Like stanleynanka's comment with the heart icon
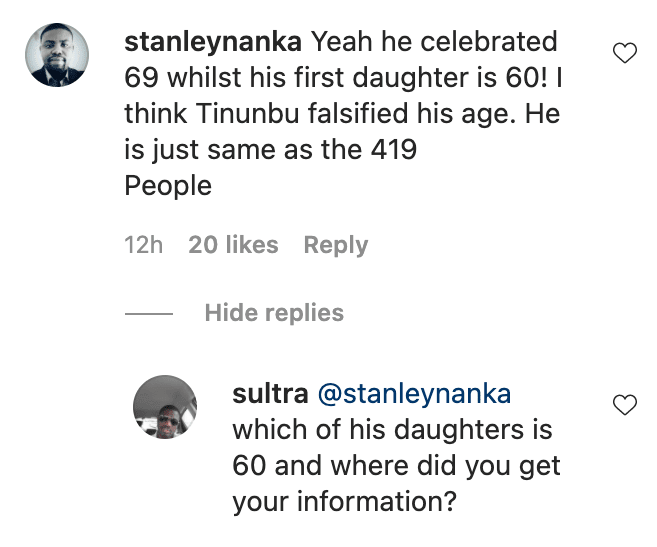This screenshot has height=547, width=657. 624,54
